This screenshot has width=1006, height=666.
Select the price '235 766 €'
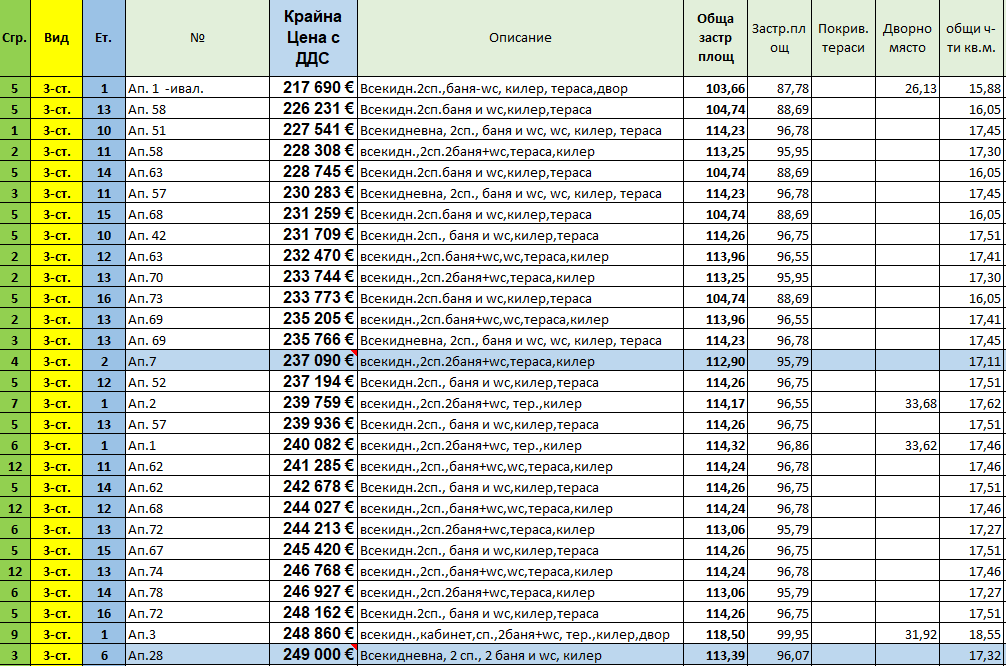tap(313, 340)
